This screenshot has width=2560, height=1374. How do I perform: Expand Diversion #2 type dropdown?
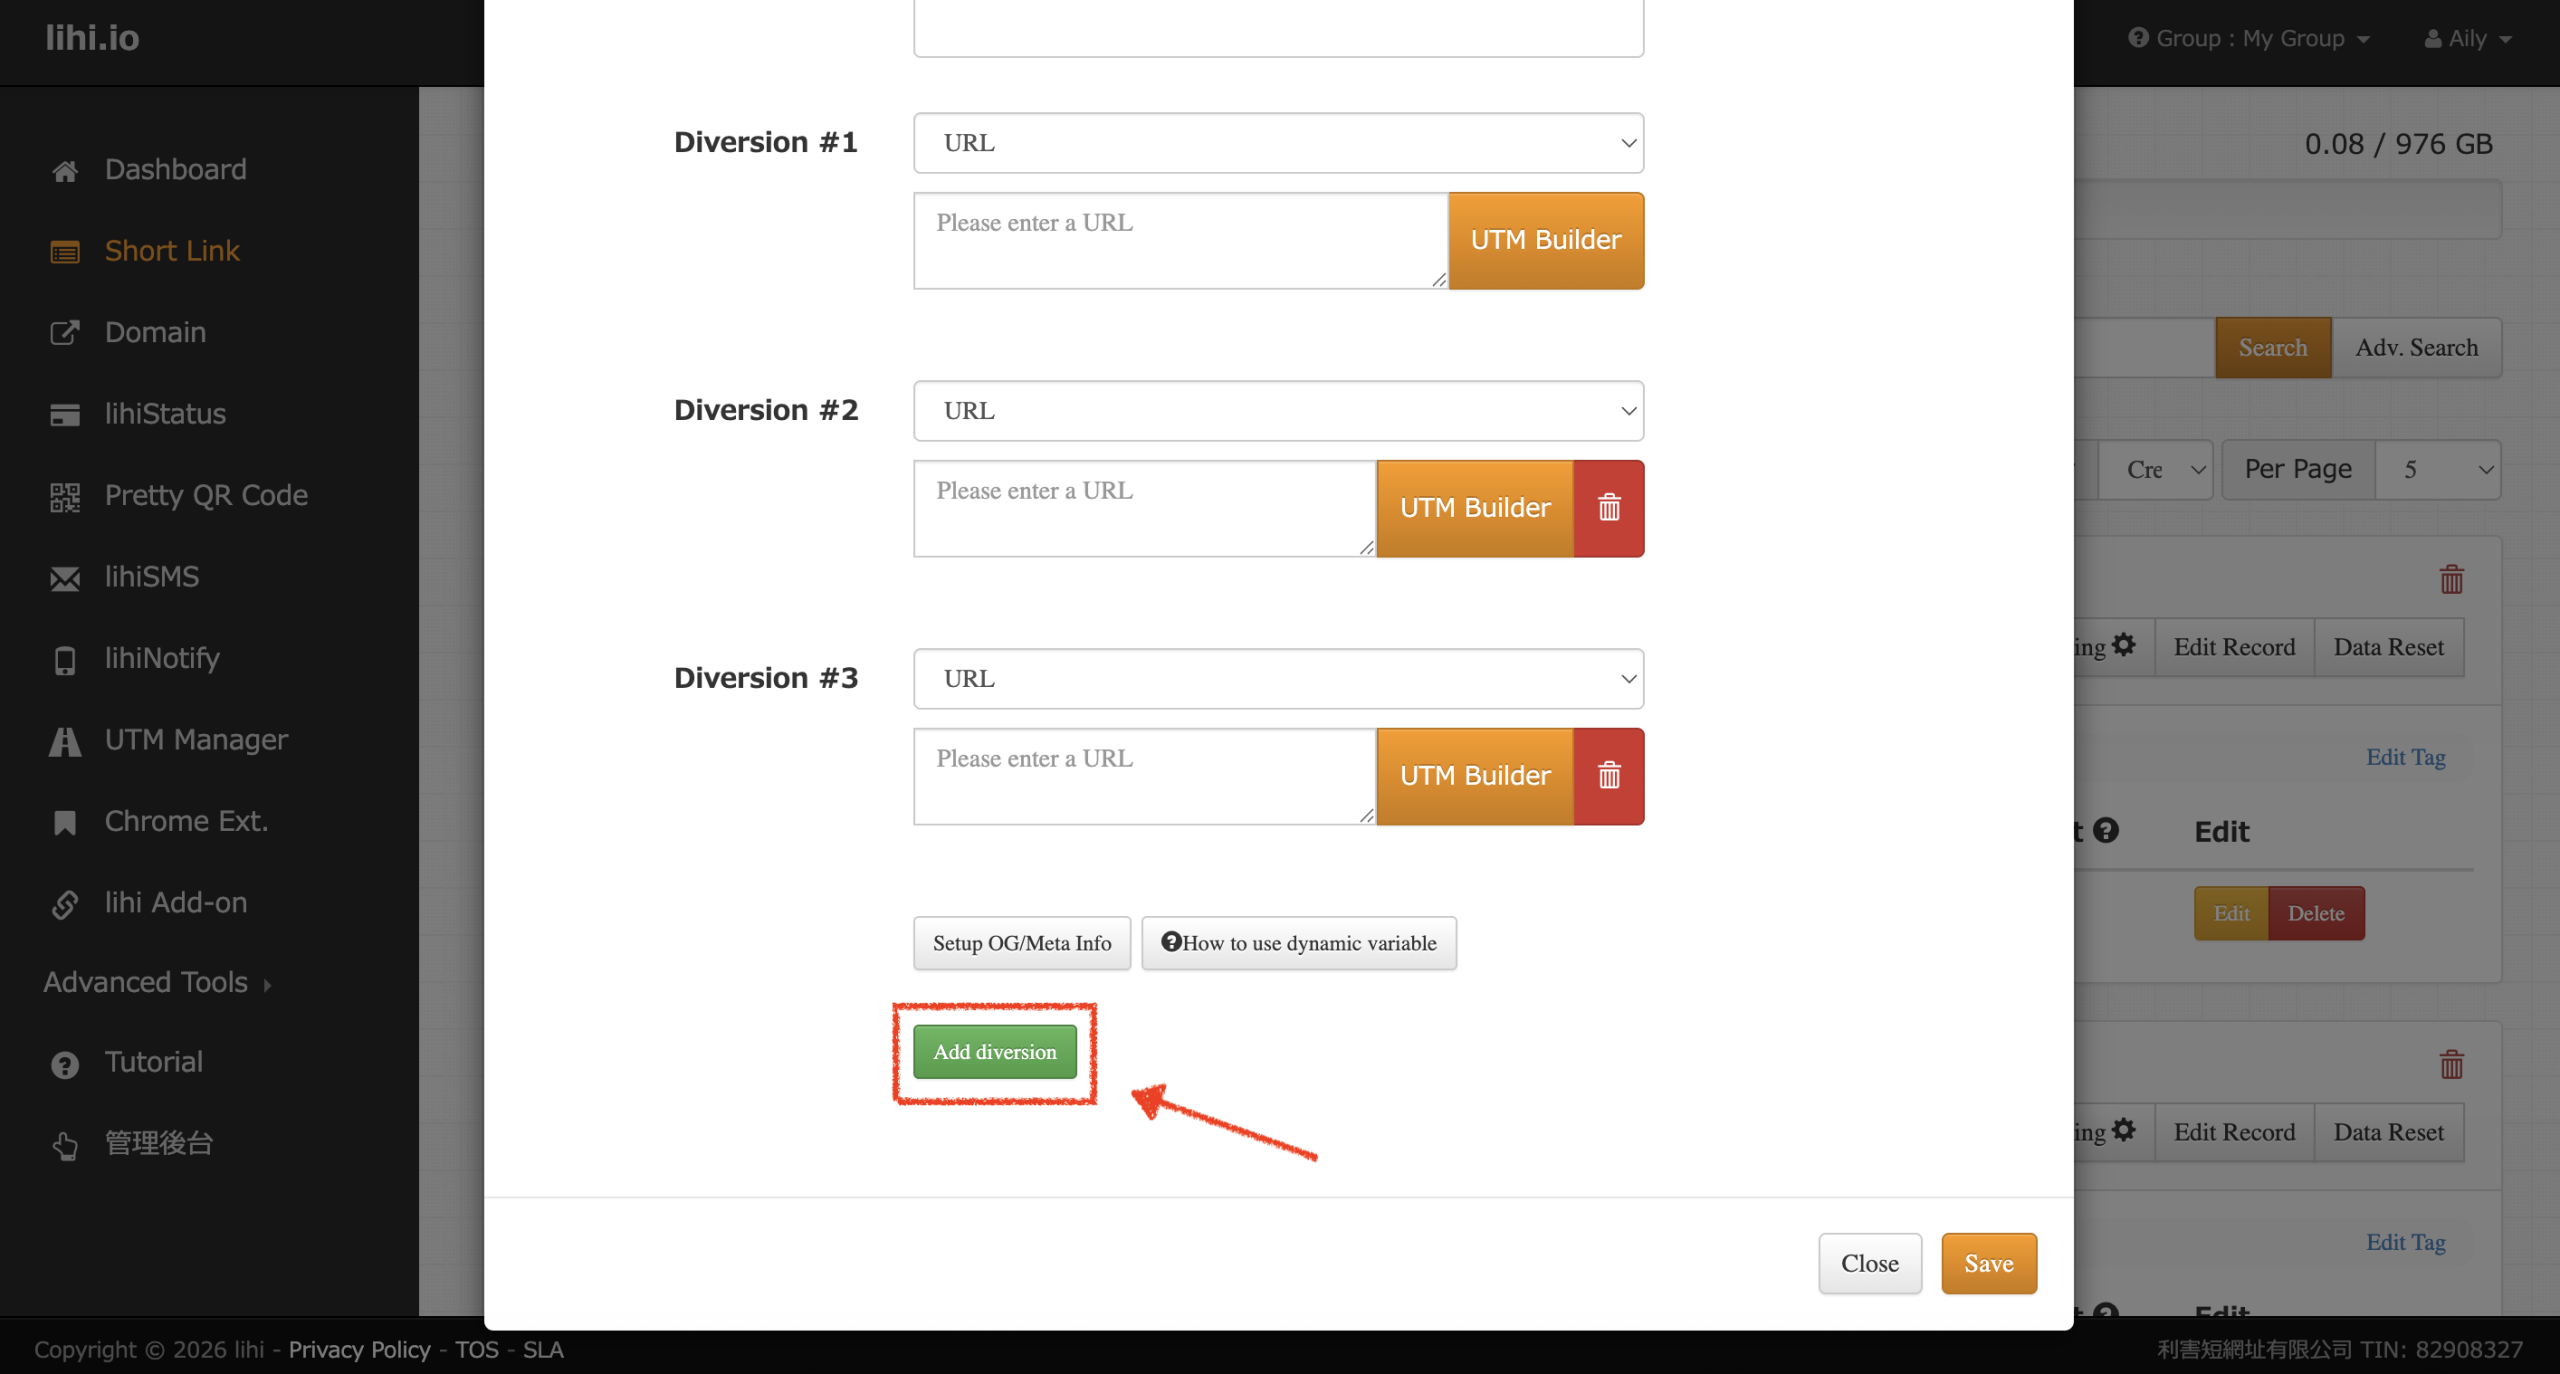(x=1277, y=411)
